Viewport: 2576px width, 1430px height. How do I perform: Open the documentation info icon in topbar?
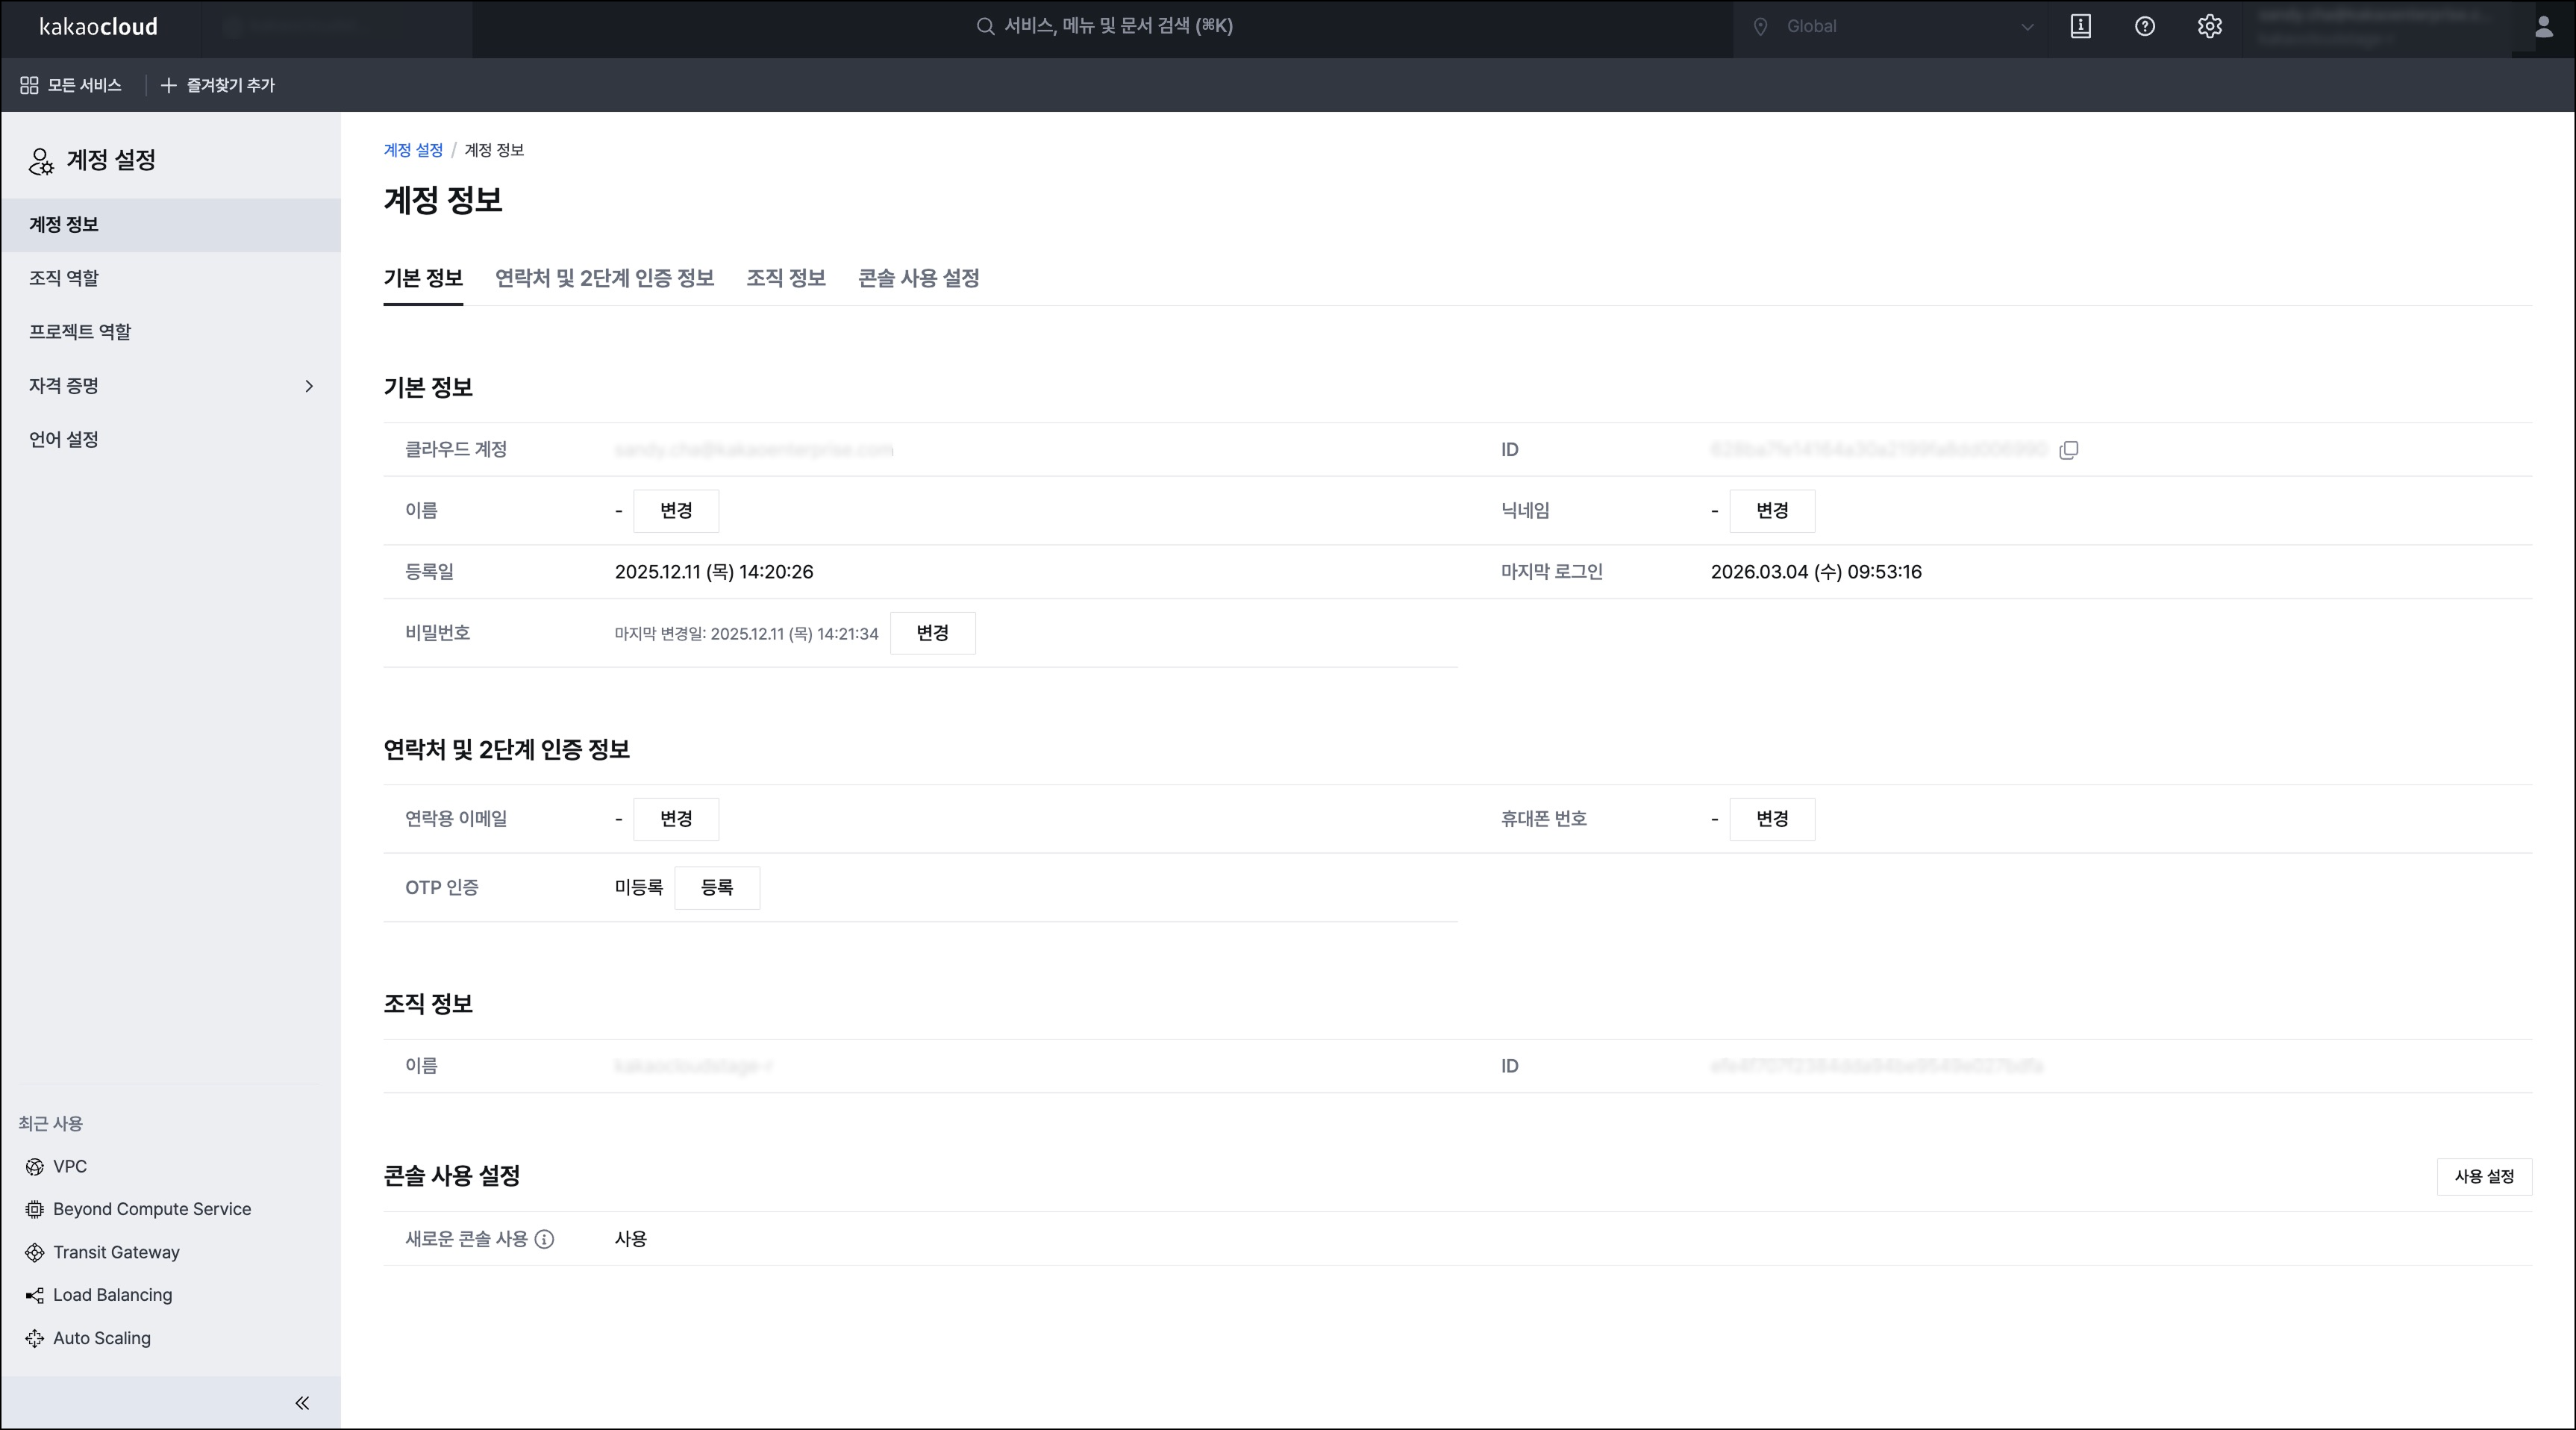click(2080, 26)
